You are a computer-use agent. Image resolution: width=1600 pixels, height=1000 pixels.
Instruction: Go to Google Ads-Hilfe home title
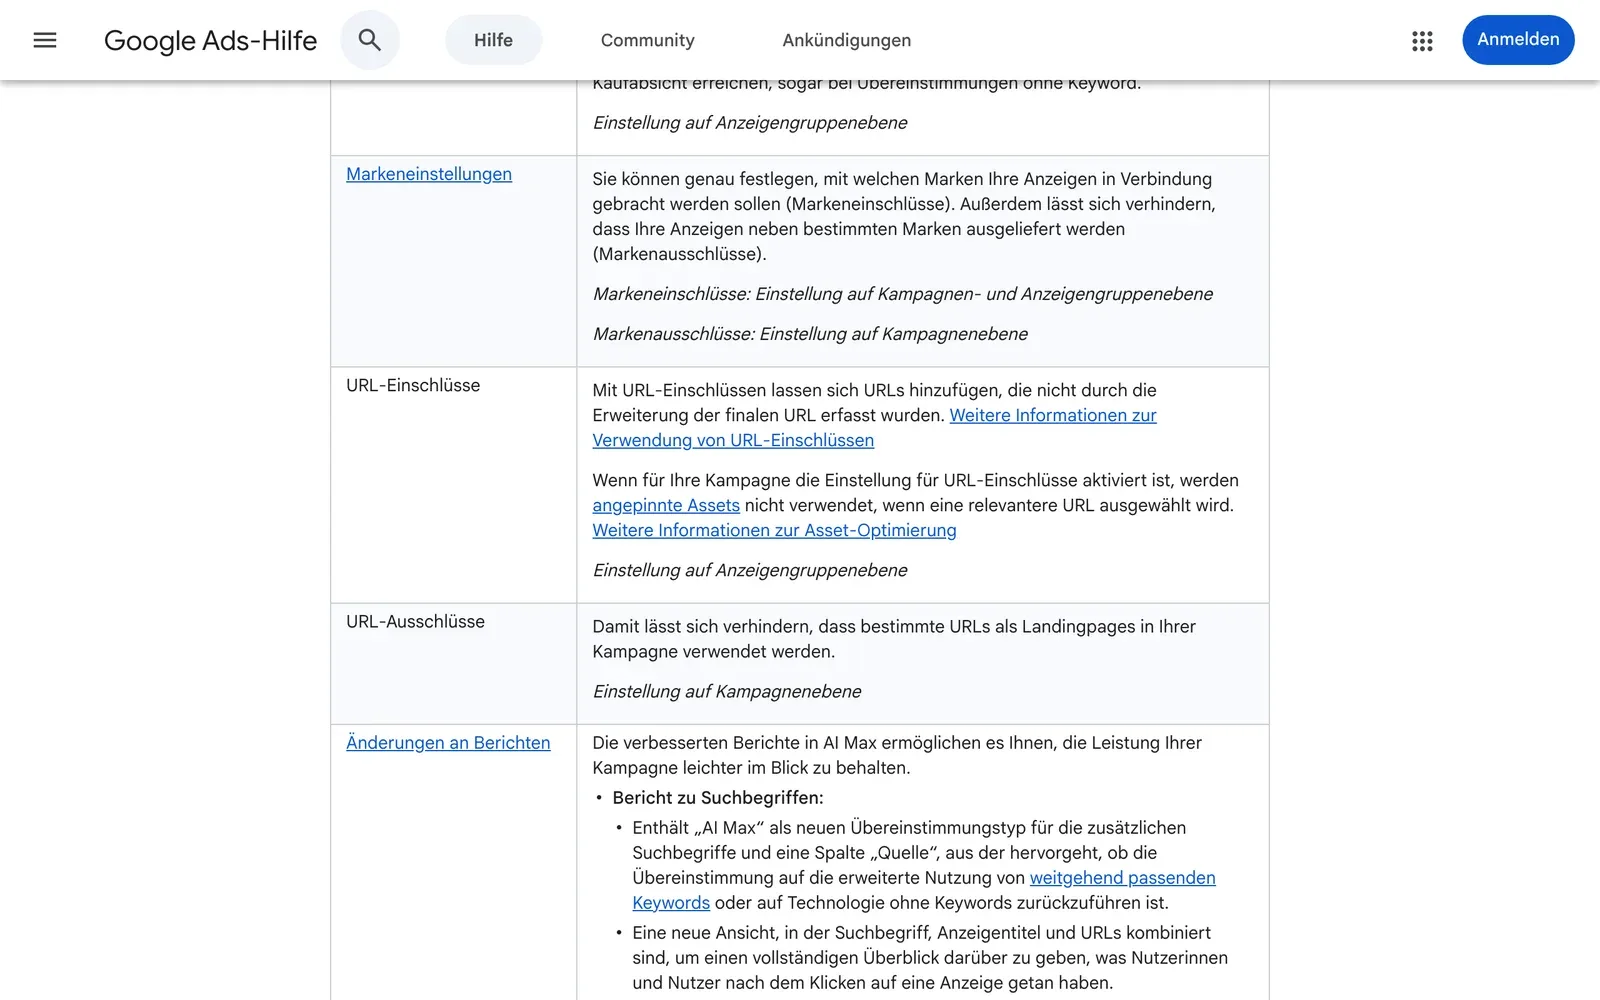click(x=211, y=40)
